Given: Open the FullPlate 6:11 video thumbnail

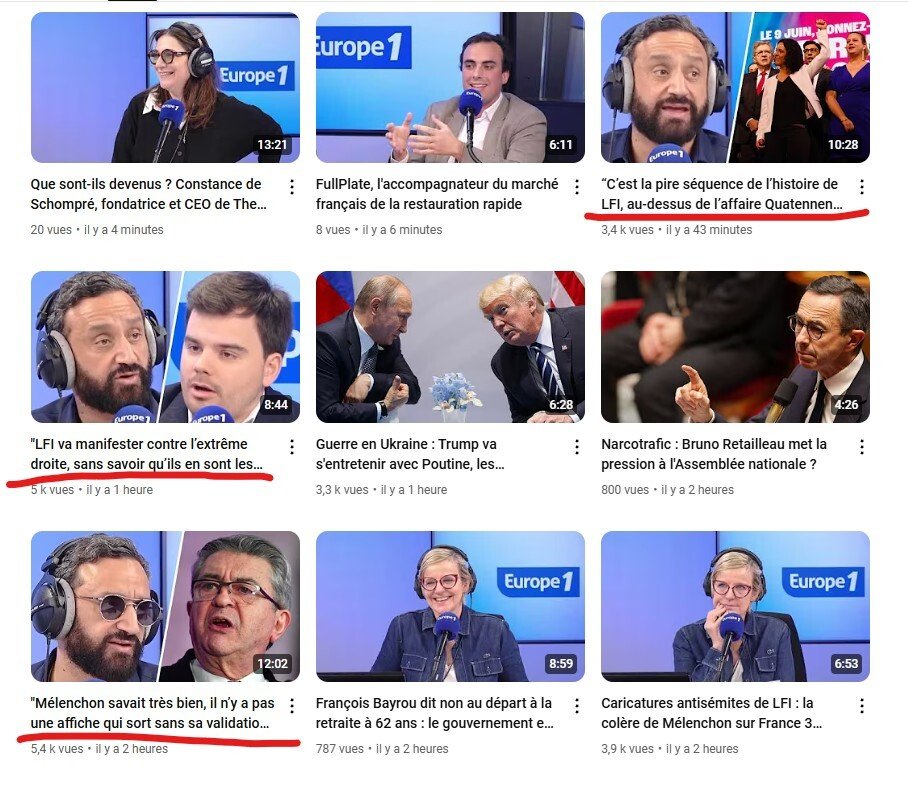Looking at the screenshot, I should (x=450, y=87).
